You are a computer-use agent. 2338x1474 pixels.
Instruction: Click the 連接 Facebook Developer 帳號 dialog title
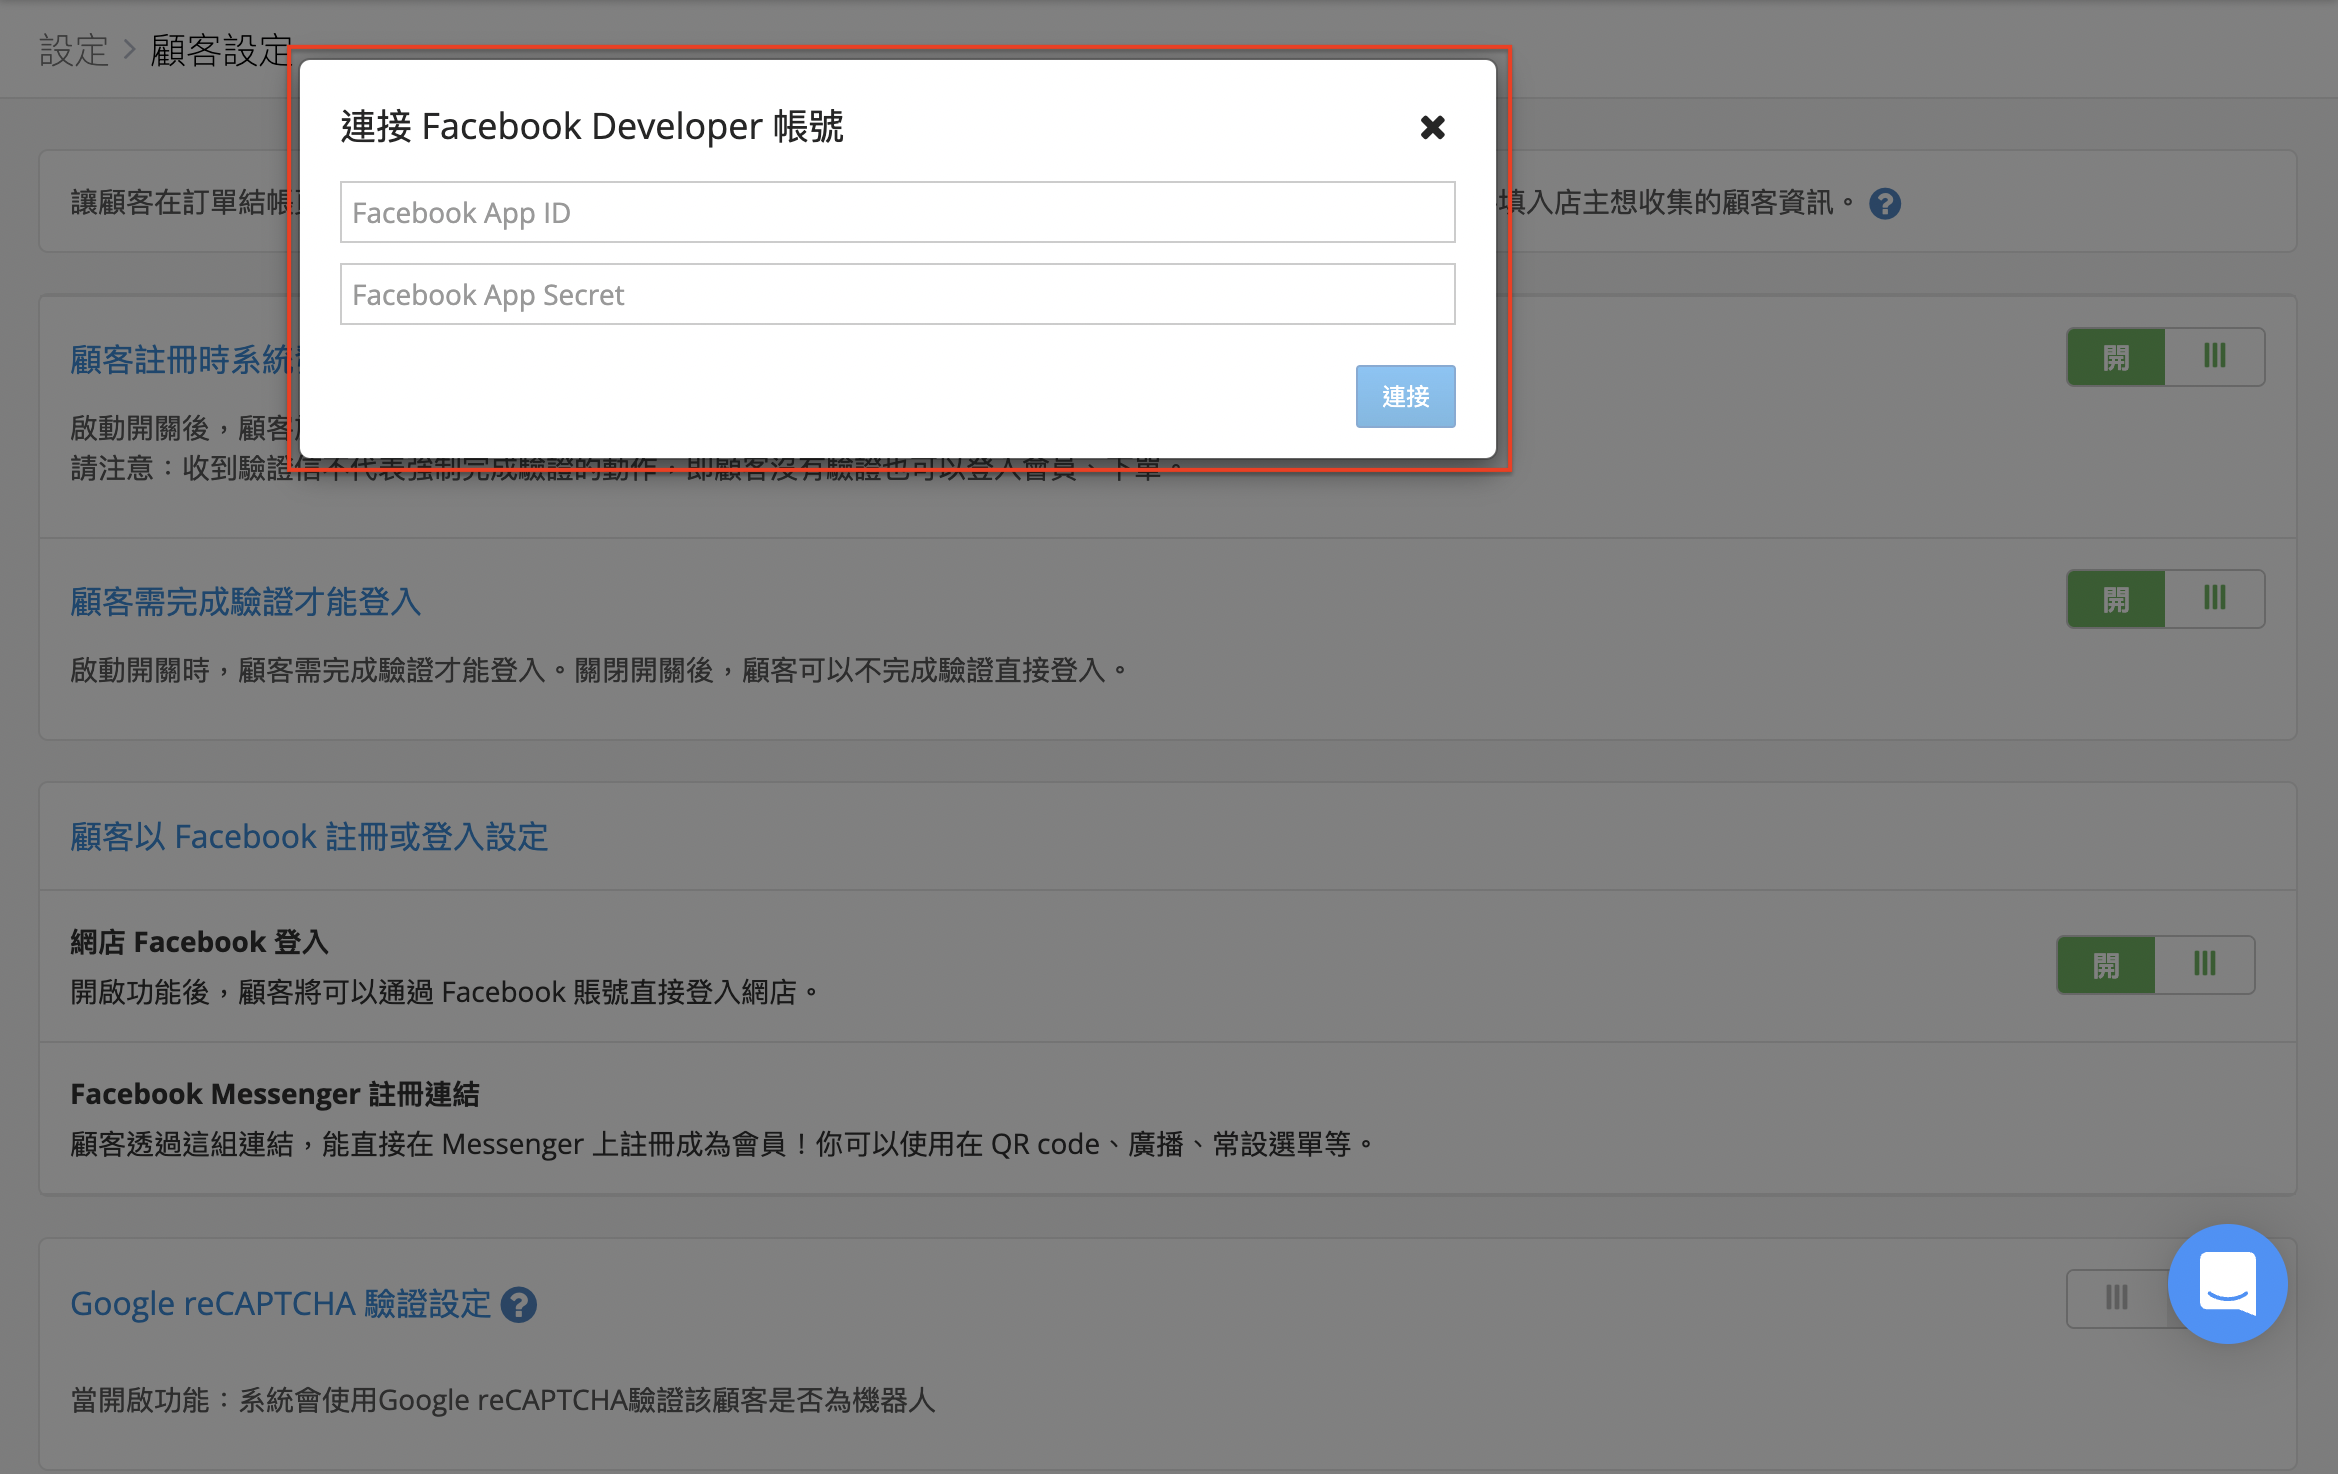pos(592,127)
